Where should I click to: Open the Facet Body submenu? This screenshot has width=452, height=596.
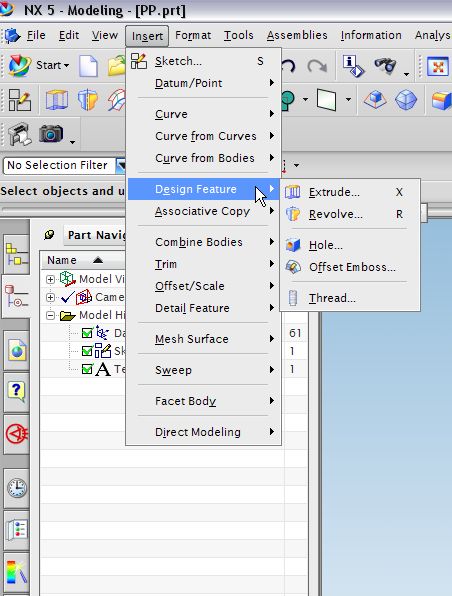[203, 401]
